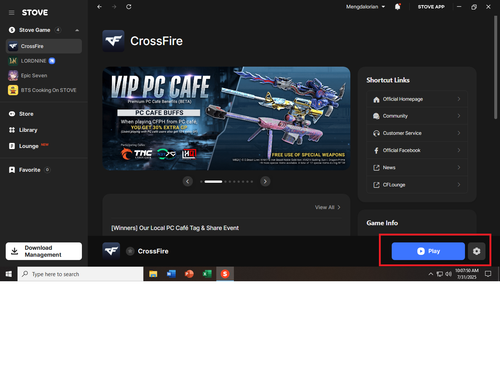Open game settings gear next to Play

[x=477, y=251]
